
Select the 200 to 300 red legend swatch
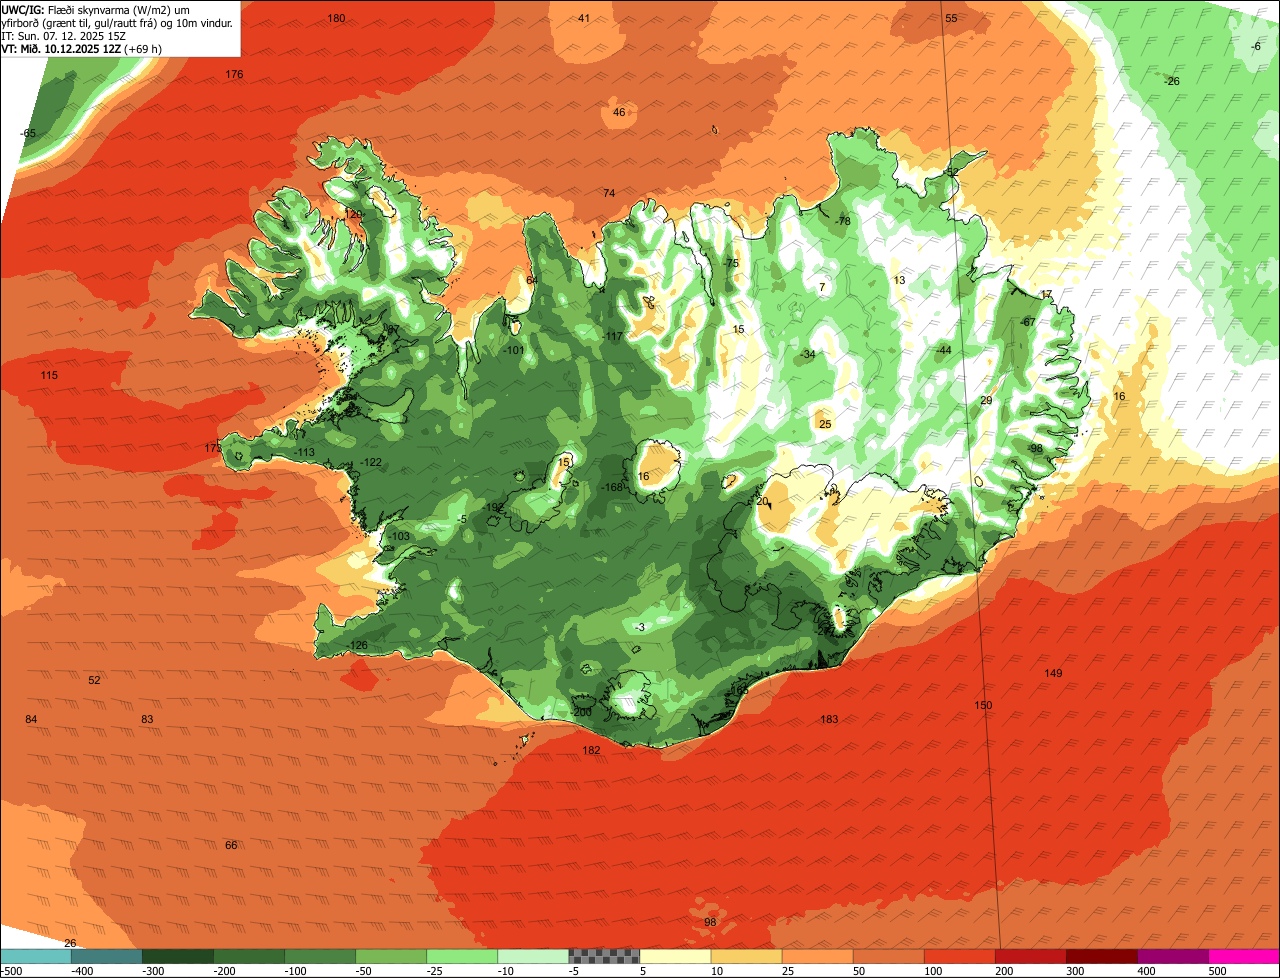click(1030, 956)
